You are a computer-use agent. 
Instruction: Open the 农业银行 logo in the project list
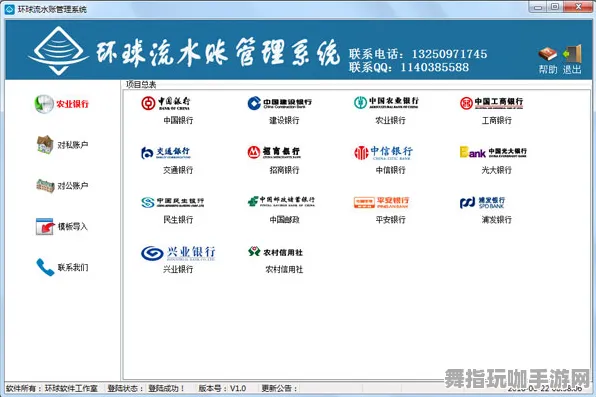click(386, 102)
